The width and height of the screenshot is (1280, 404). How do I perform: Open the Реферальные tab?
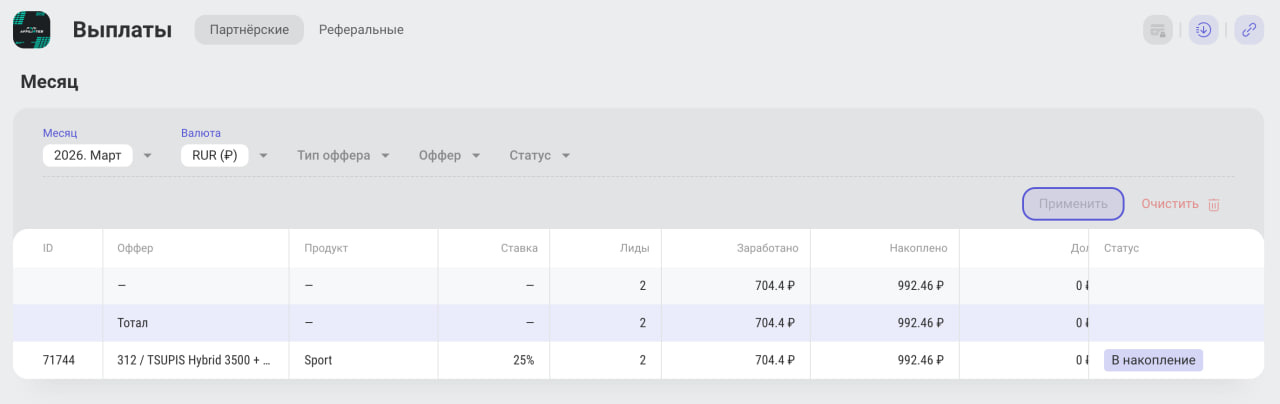pyautogui.click(x=361, y=30)
